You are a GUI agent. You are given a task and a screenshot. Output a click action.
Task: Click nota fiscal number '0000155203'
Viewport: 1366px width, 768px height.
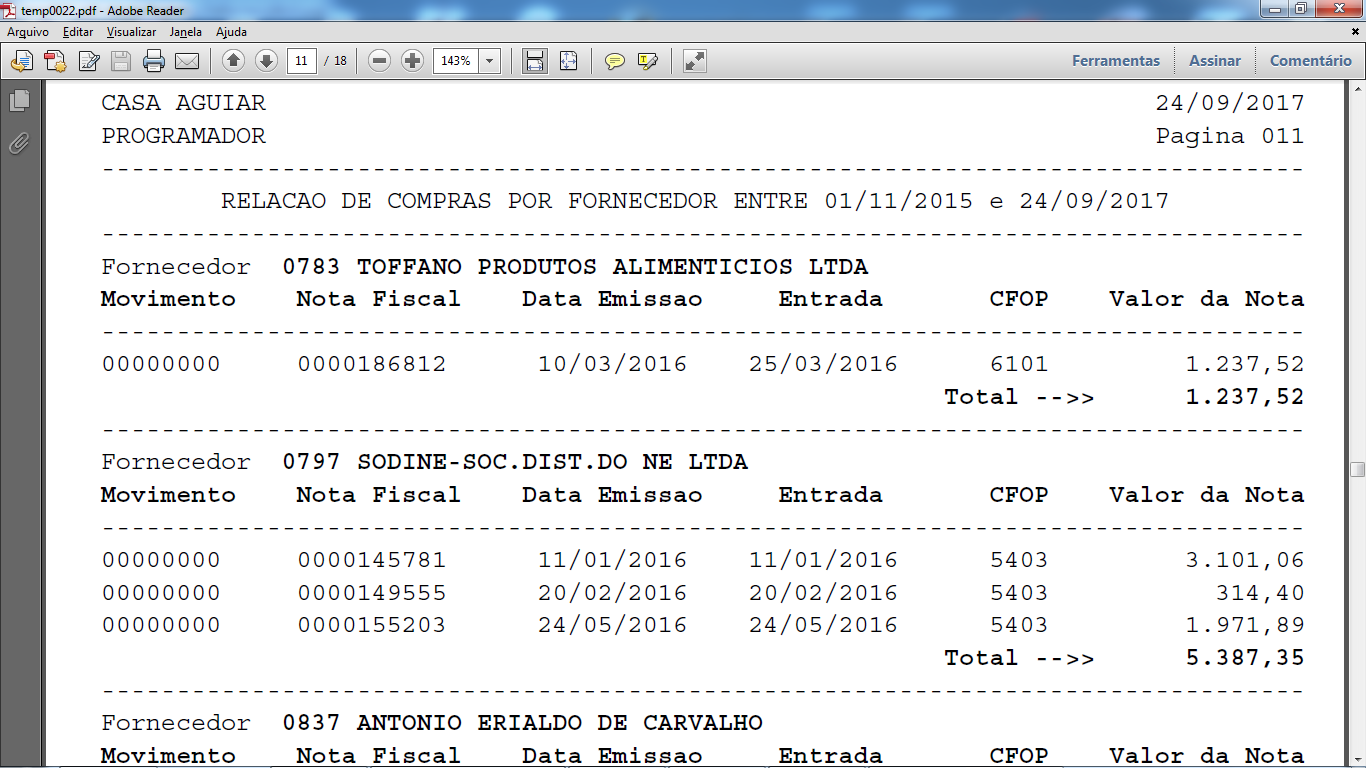click(372, 626)
